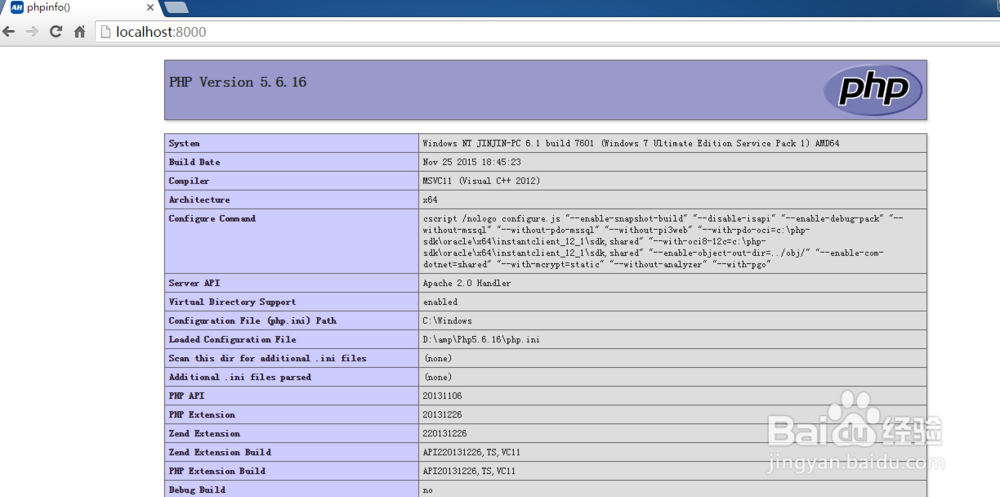Click the 'MSVC11 (Visual C++ 2012)' value
Viewport: 1000px width, 497px height.
(482, 181)
